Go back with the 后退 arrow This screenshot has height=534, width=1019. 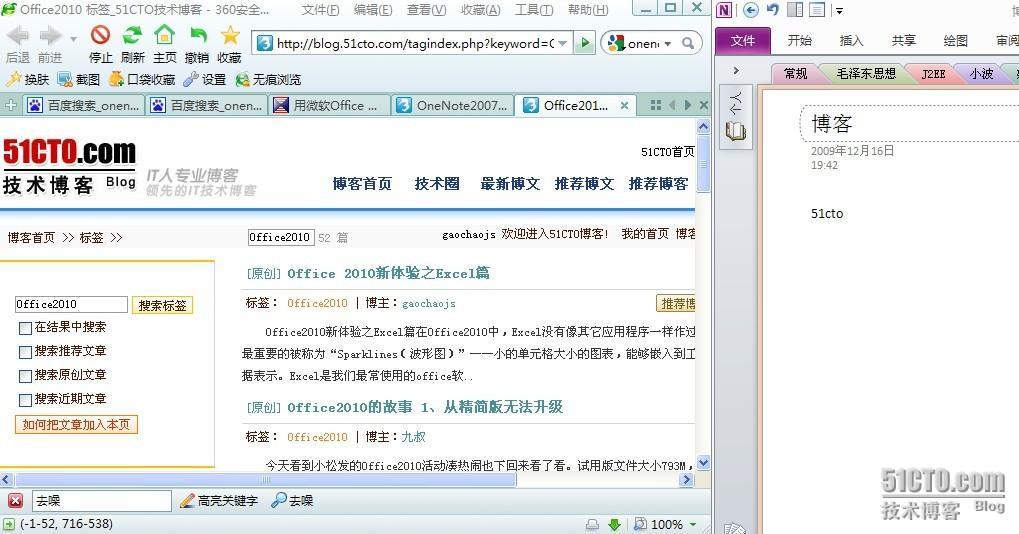click(18, 36)
